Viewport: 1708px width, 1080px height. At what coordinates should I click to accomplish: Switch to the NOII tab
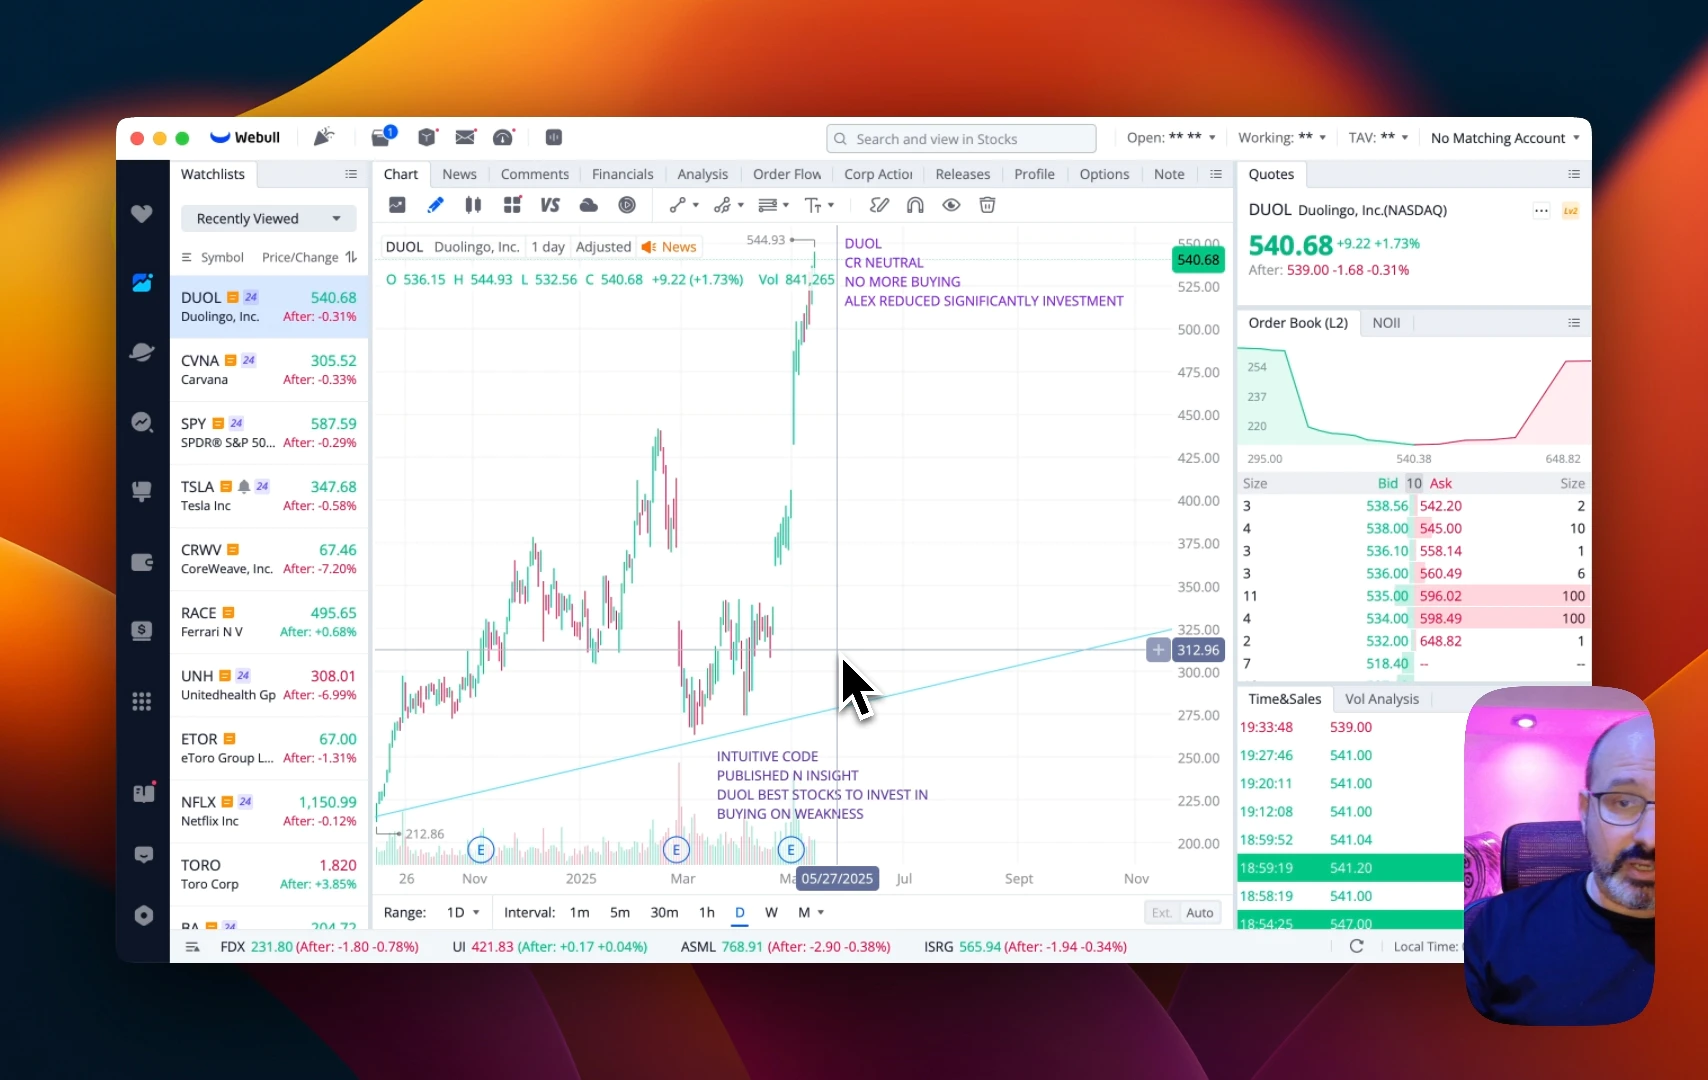pos(1386,323)
